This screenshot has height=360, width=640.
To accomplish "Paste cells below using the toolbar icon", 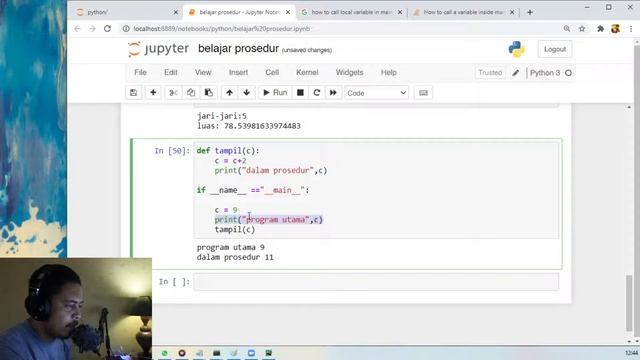I will point(209,93).
